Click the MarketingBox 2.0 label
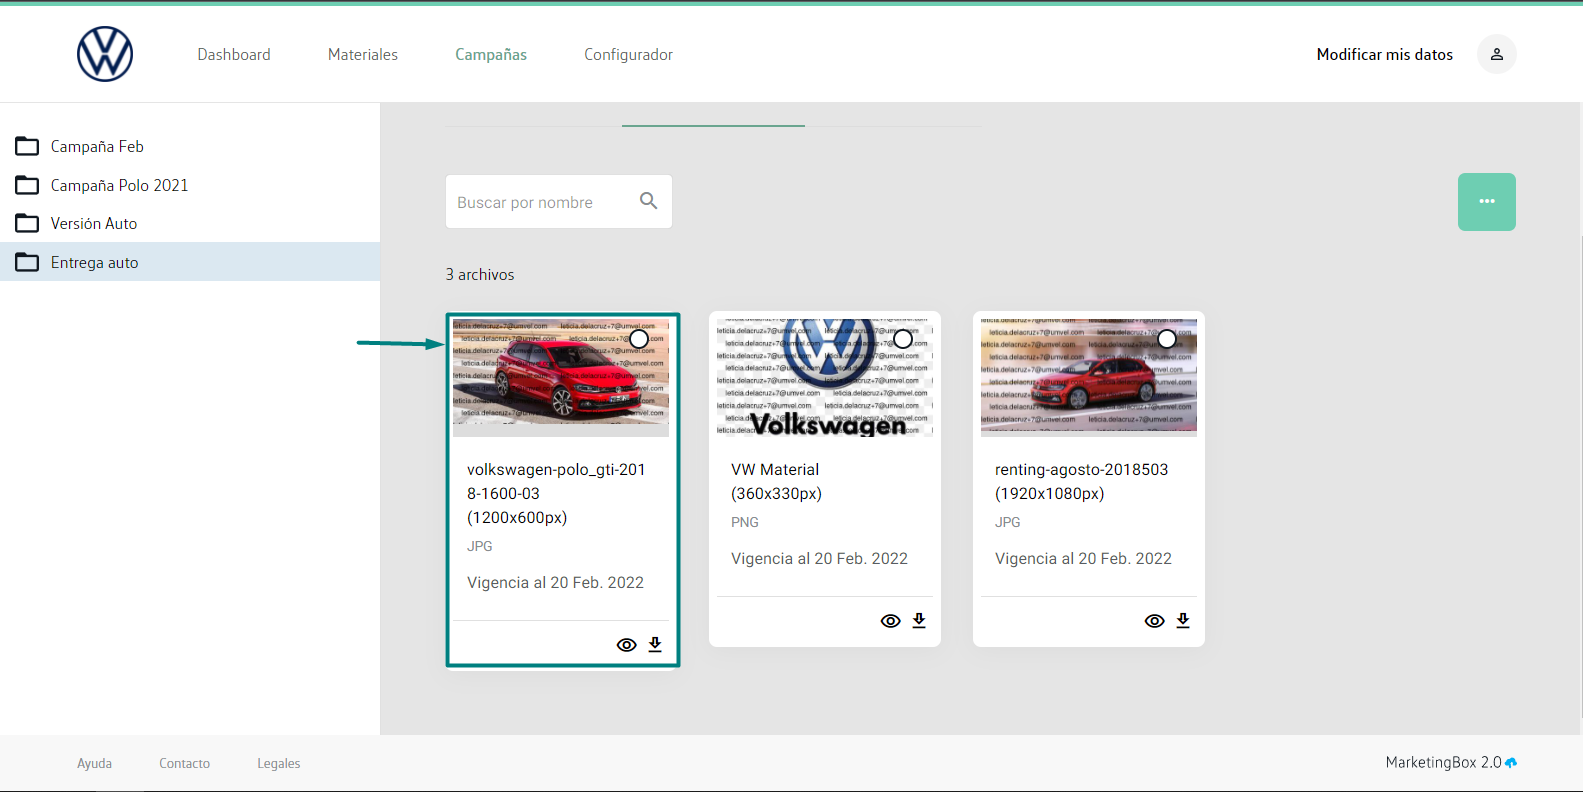This screenshot has width=1583, height=792. coord(1444,762)
